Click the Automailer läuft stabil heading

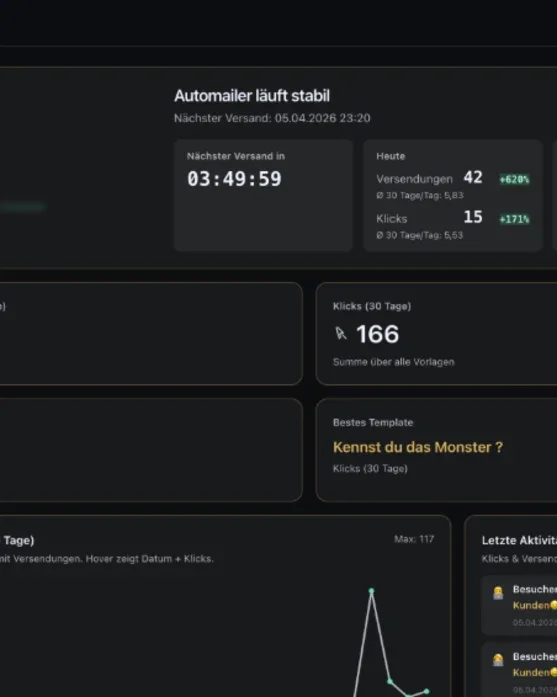pyautogui.click(x=252, y=96)
